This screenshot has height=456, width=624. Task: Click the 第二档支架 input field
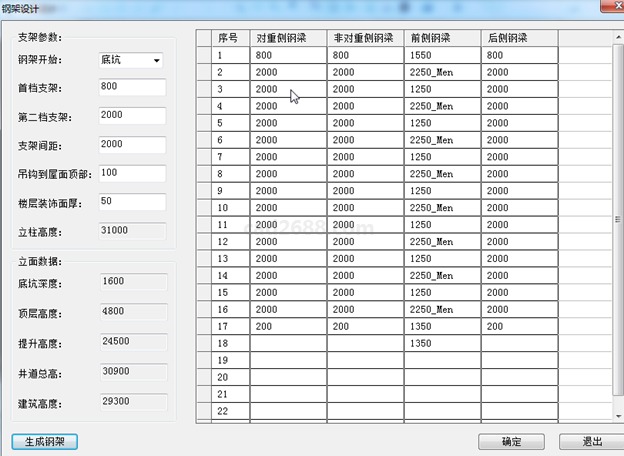pyautogui.click(x=132, y=116)
